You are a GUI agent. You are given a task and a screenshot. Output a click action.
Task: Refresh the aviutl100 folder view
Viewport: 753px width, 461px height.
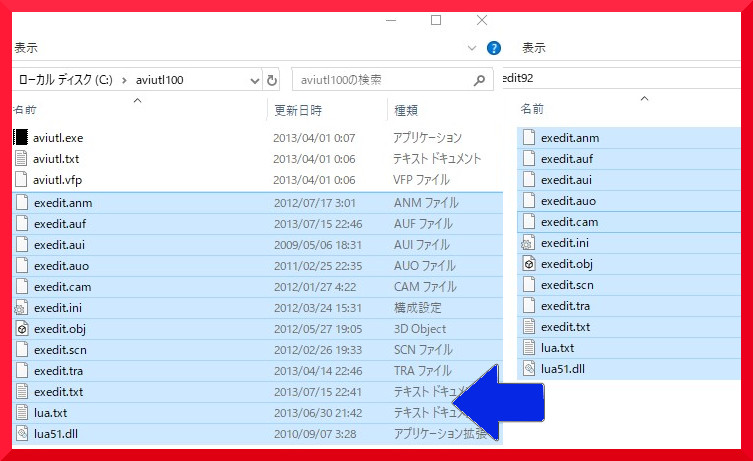(272, 80)
